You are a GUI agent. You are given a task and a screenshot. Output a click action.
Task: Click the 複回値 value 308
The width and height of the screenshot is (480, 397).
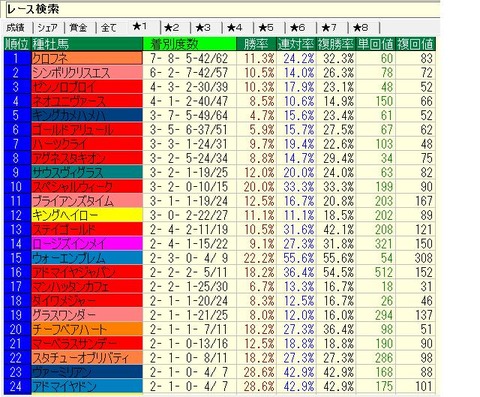coord(415,258)
